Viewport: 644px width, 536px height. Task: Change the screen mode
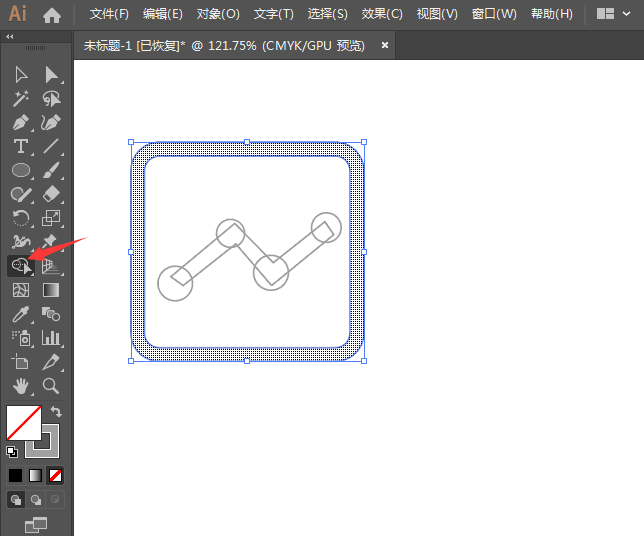[x=36, y=525]
